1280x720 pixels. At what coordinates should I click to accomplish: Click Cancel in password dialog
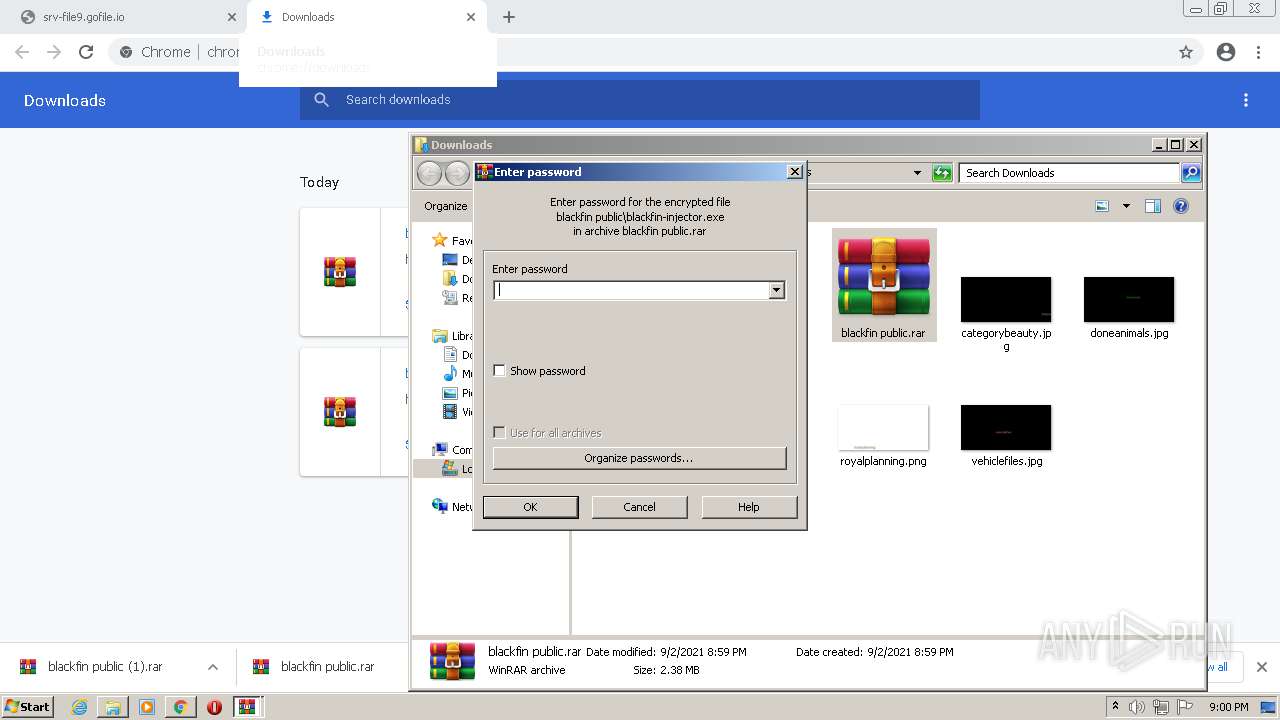(639, 507)
